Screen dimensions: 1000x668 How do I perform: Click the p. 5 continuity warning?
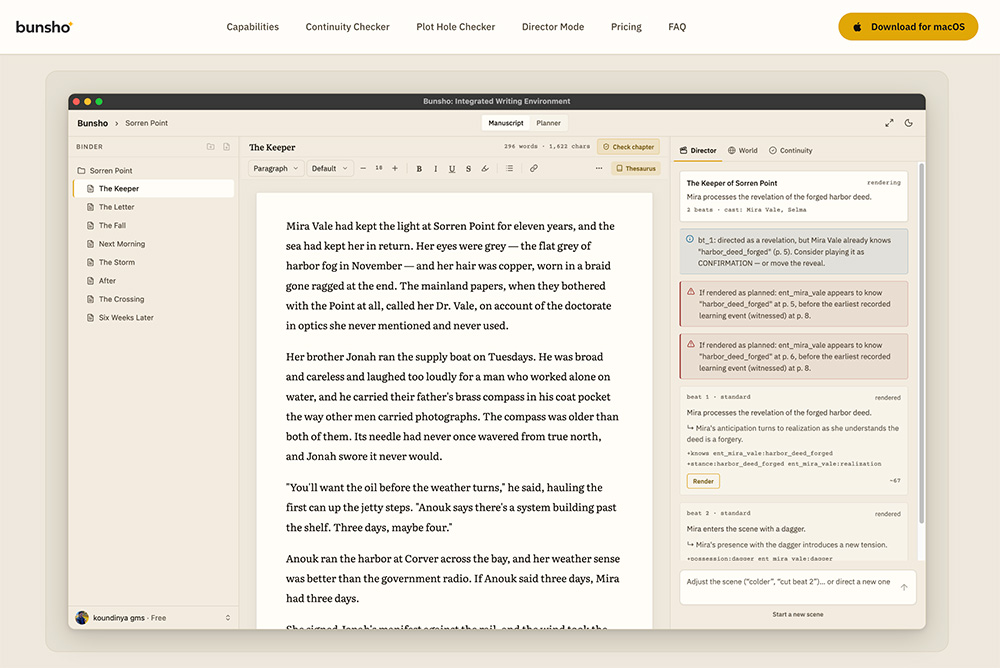[793, 304]
